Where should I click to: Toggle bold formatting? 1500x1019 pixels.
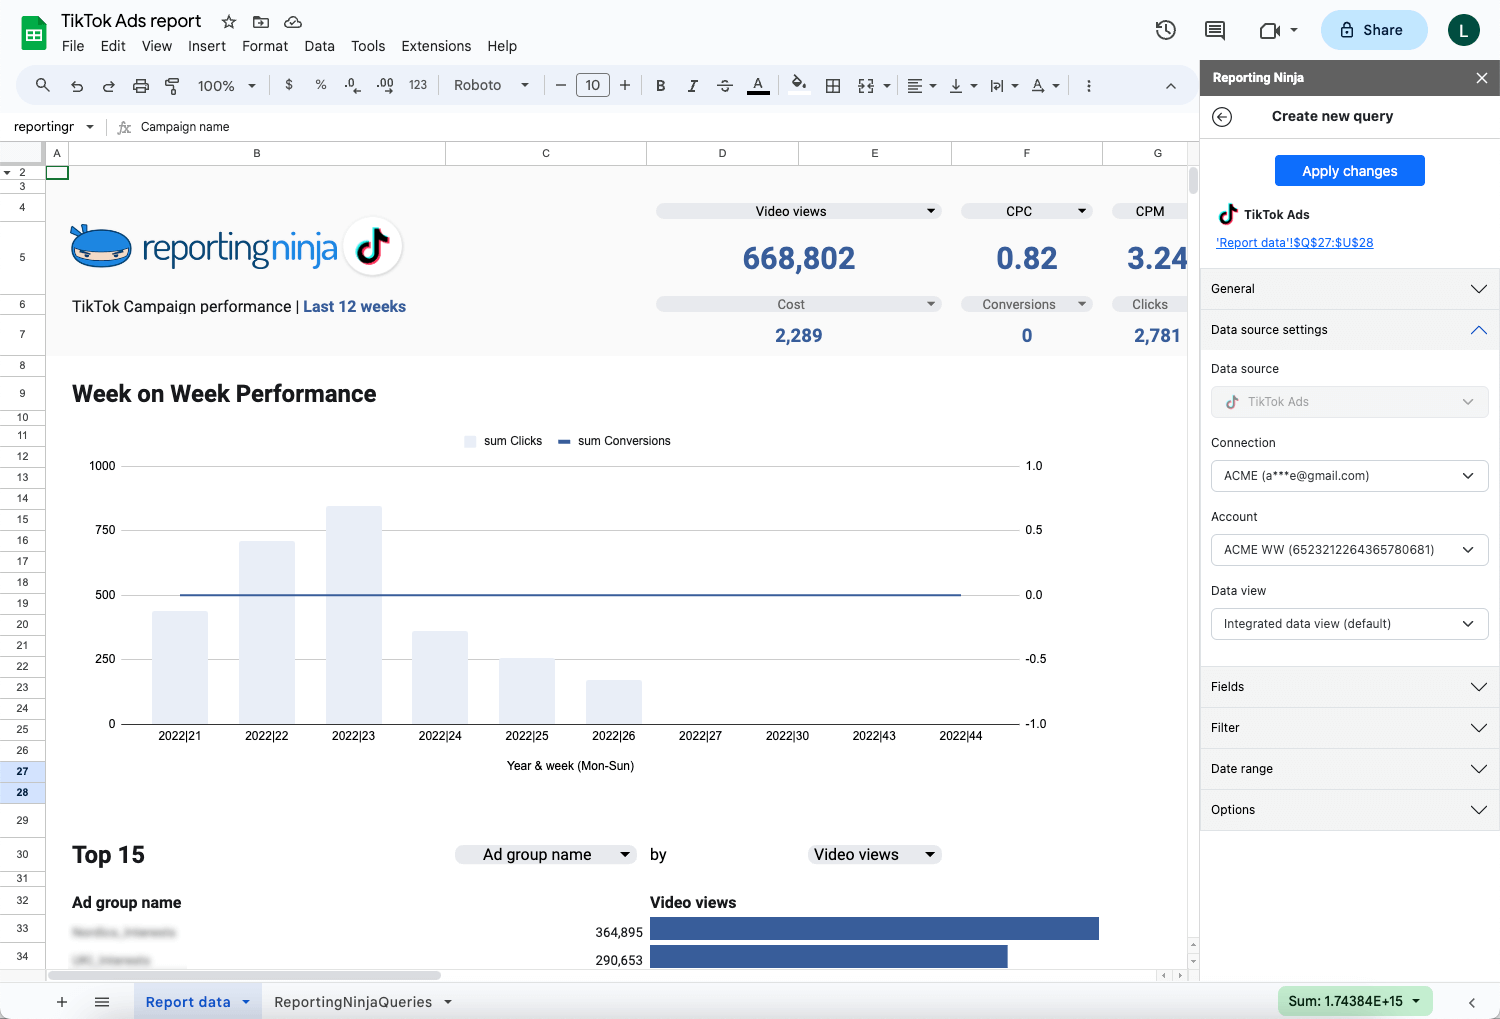(660, 86)
